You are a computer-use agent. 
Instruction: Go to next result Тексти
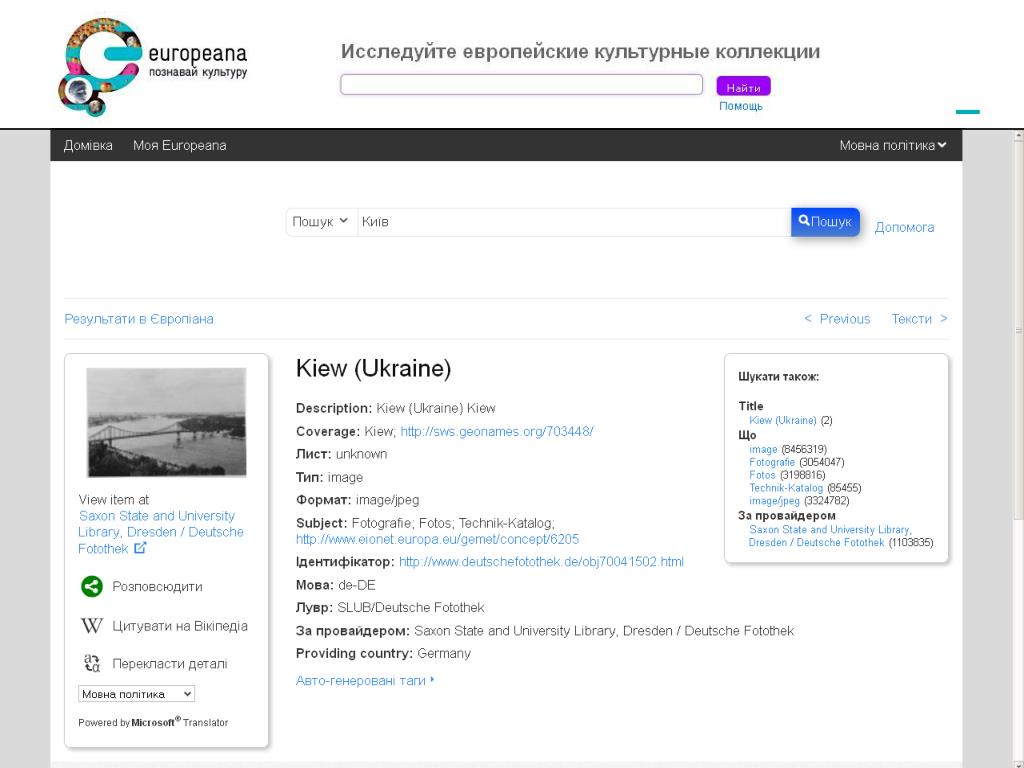coord(920,319)
